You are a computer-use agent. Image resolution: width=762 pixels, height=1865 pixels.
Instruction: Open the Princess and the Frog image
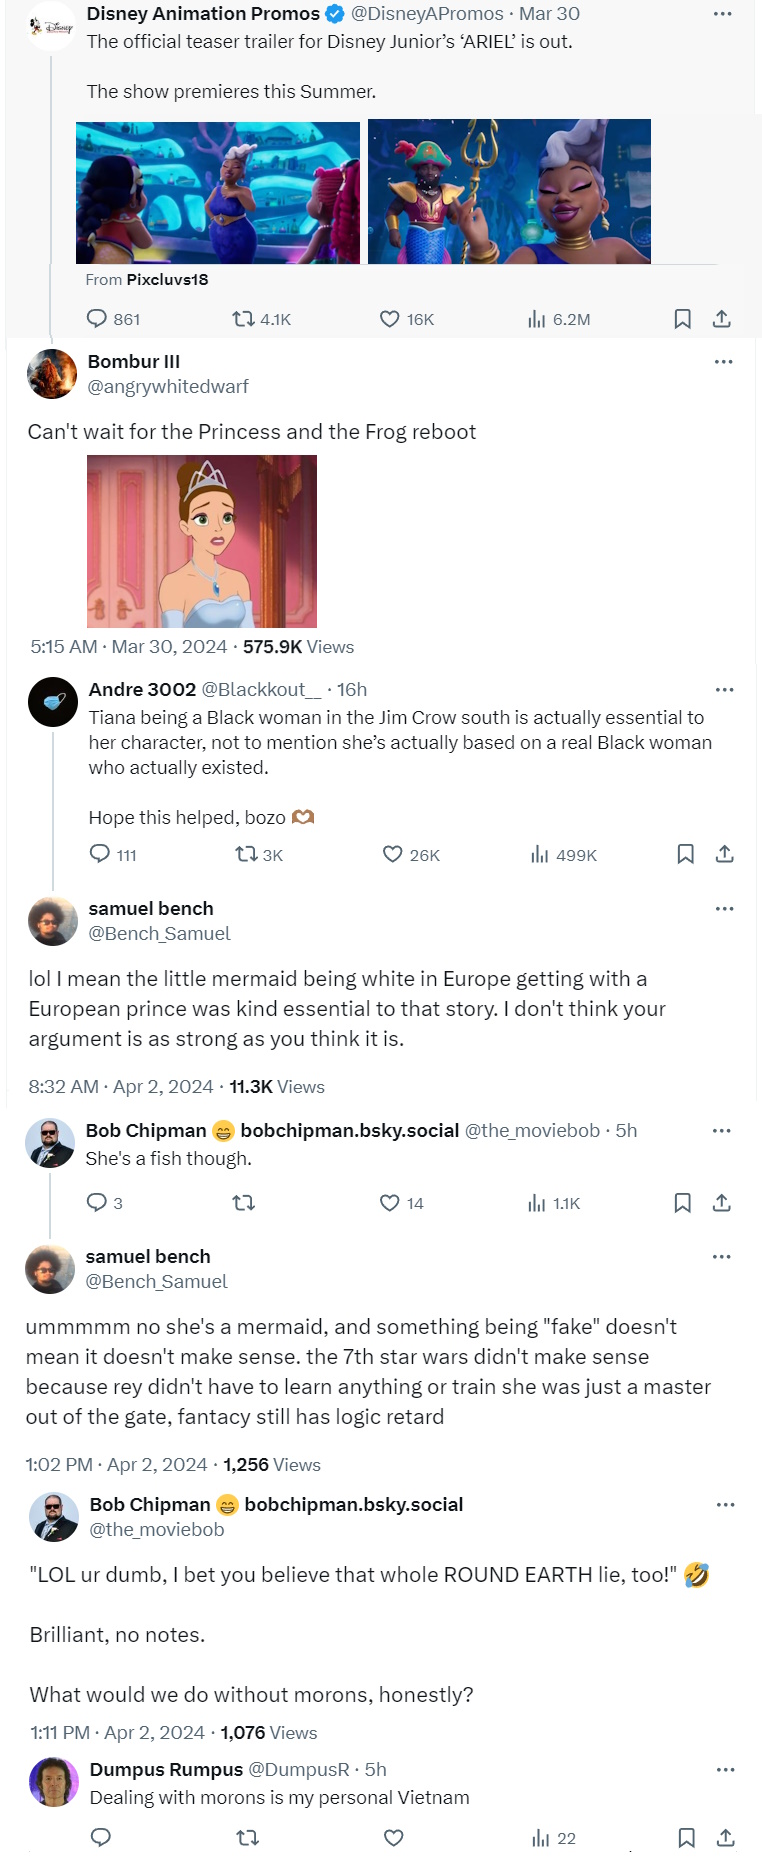tap(202, 541)
